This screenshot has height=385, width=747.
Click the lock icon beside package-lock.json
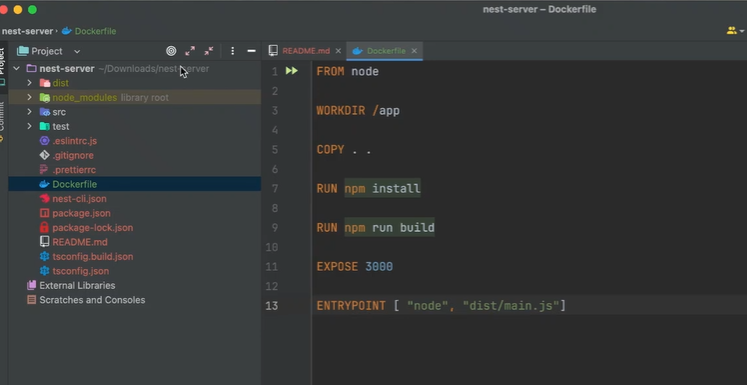click(44, 227)
